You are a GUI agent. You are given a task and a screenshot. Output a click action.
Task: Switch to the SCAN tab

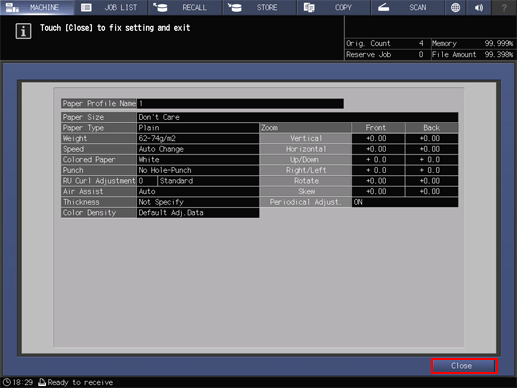coord(408,7)
